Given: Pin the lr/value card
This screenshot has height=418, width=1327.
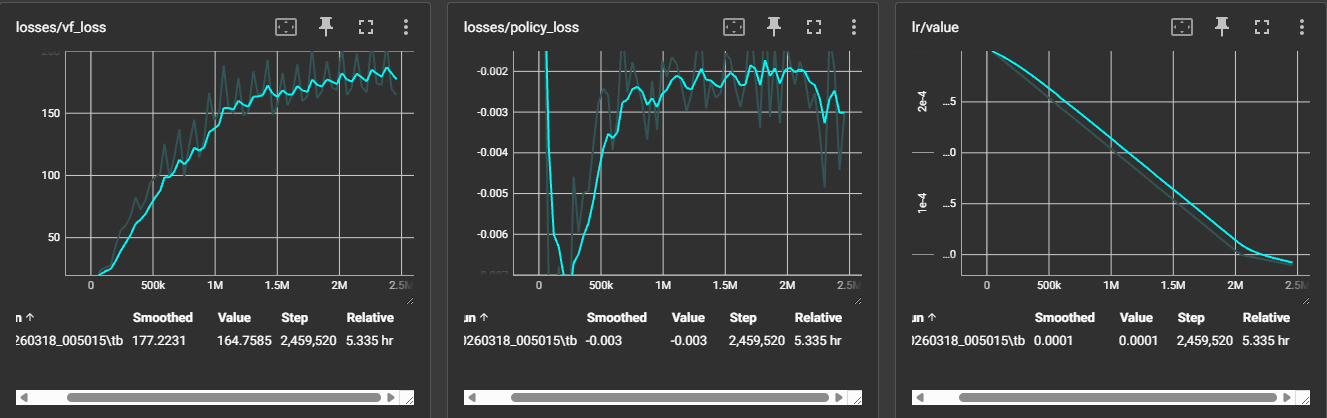Looking at the screenshot, I should [1222, 27].
